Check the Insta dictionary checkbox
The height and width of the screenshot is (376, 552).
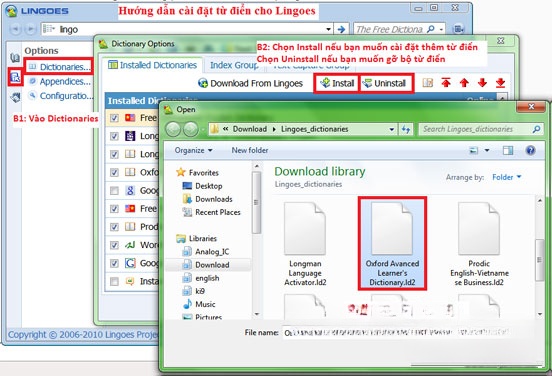114,282
